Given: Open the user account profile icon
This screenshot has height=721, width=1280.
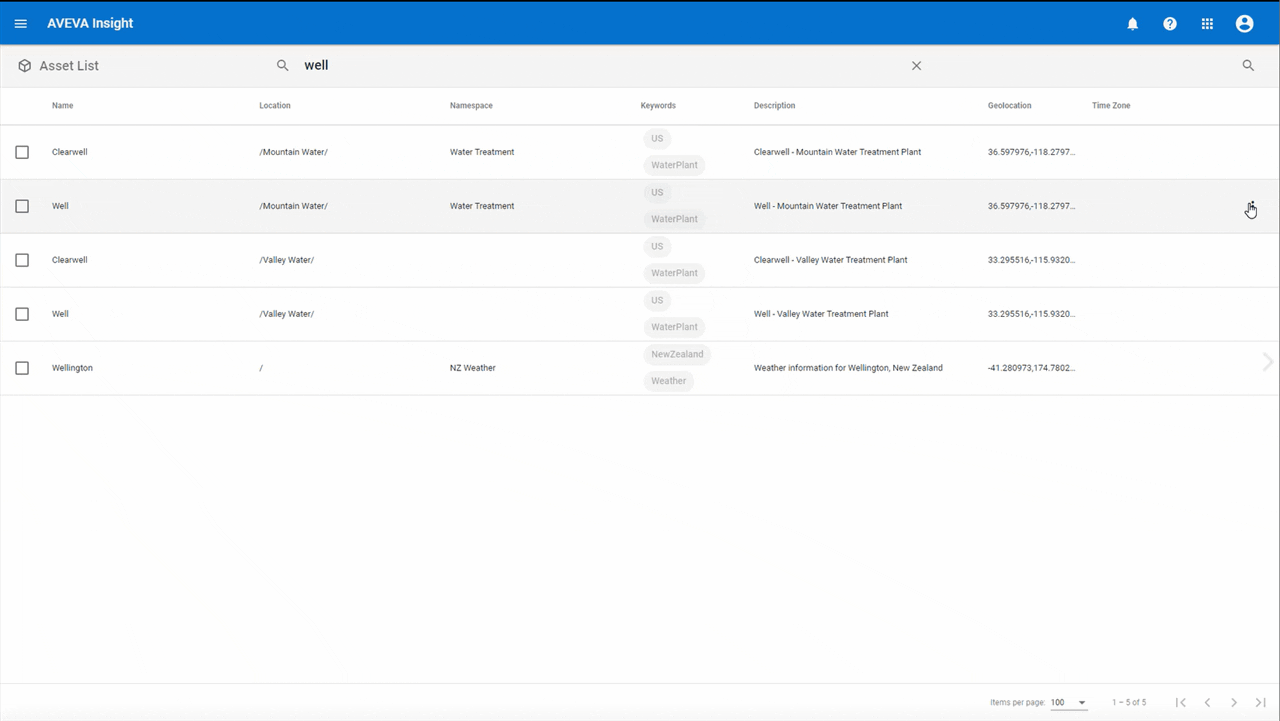Looking at the screenshot, I should click(1244, 23).
